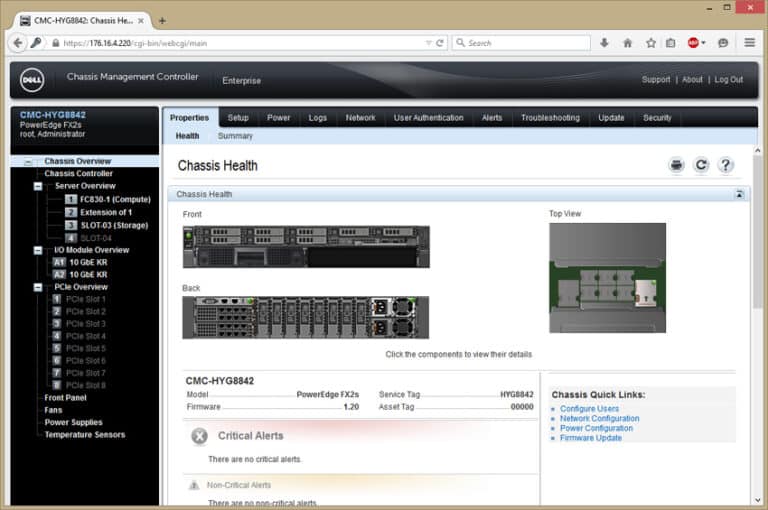Viewport: 768px width, 510px height.
Task: Reload page using address bar reload icon
Action: point(440,43)
